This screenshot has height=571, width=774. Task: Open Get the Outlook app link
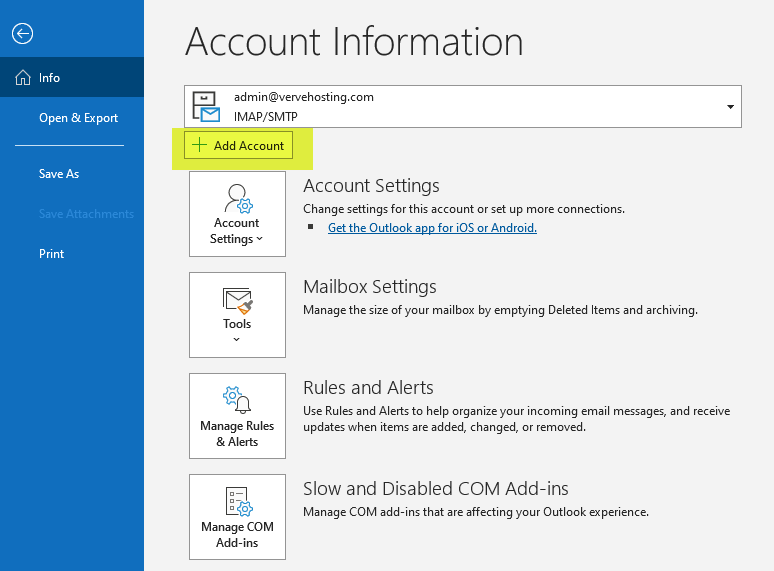[432, 228]
